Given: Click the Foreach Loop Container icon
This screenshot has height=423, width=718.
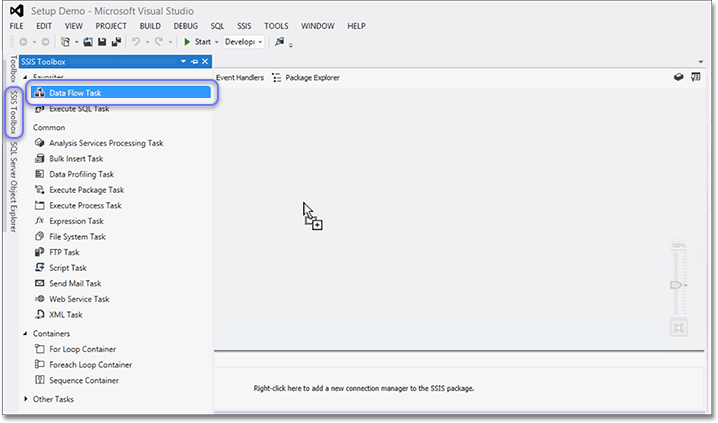Looking at the screenshot, I should [40, 364].
